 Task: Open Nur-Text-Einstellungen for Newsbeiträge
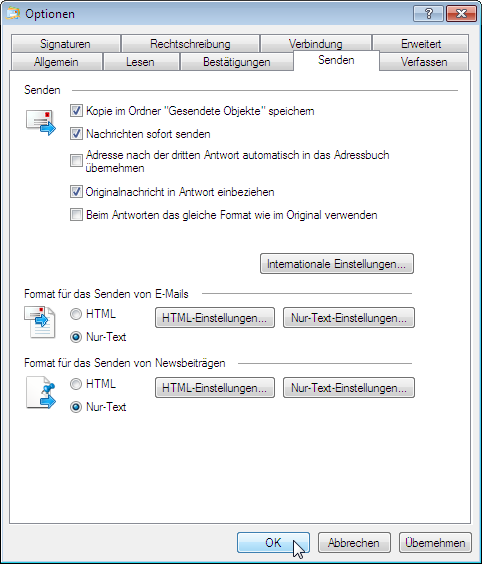[x=349, y=388]
